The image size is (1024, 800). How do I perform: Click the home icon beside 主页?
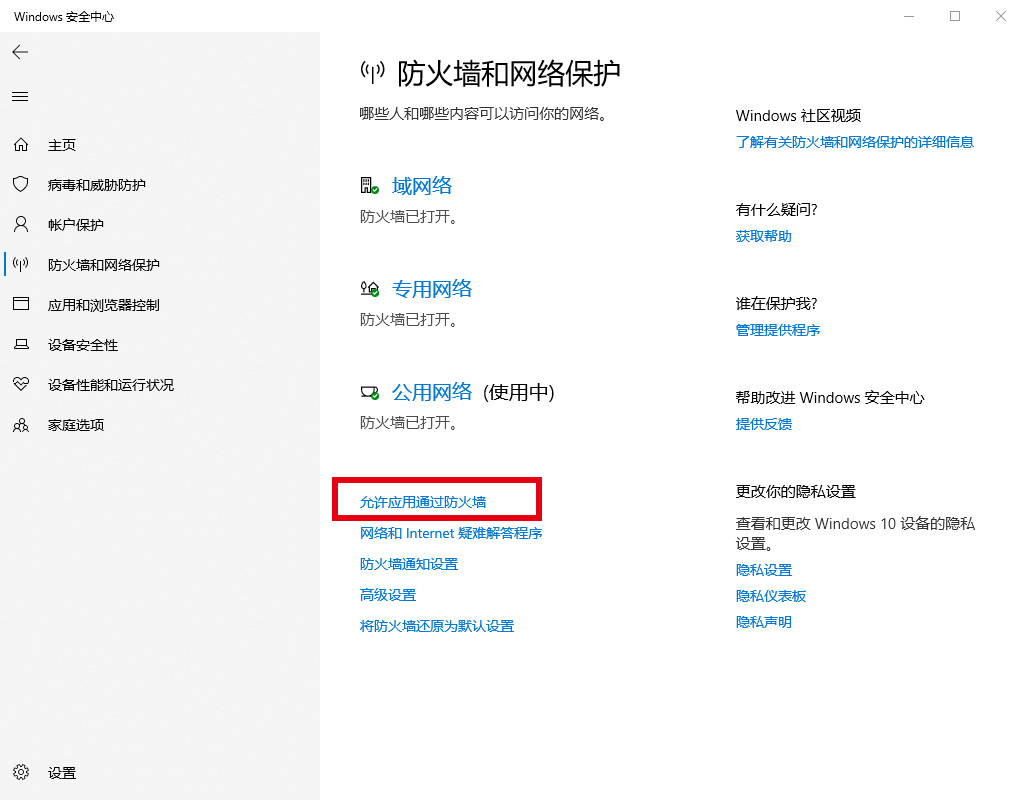[x=21, y=144]
